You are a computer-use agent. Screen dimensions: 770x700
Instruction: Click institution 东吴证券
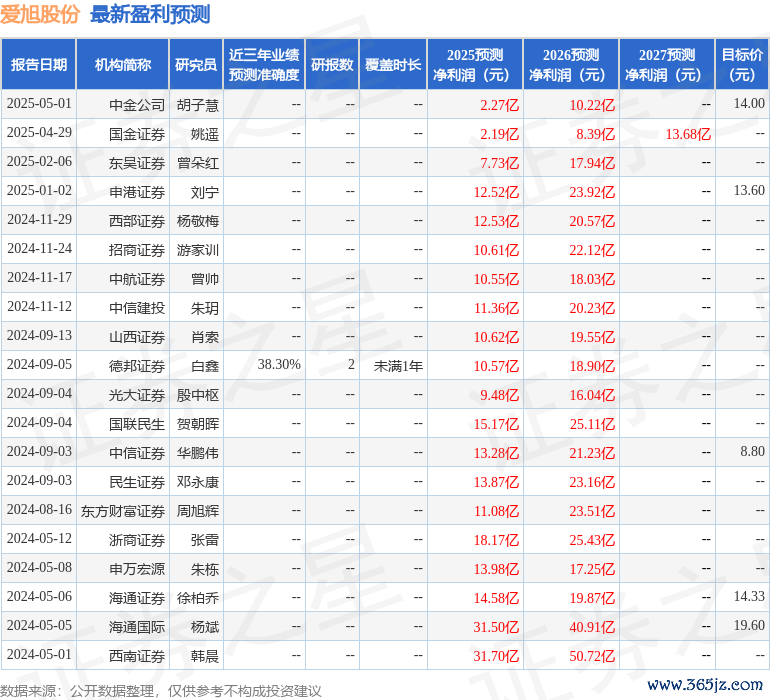137,163
